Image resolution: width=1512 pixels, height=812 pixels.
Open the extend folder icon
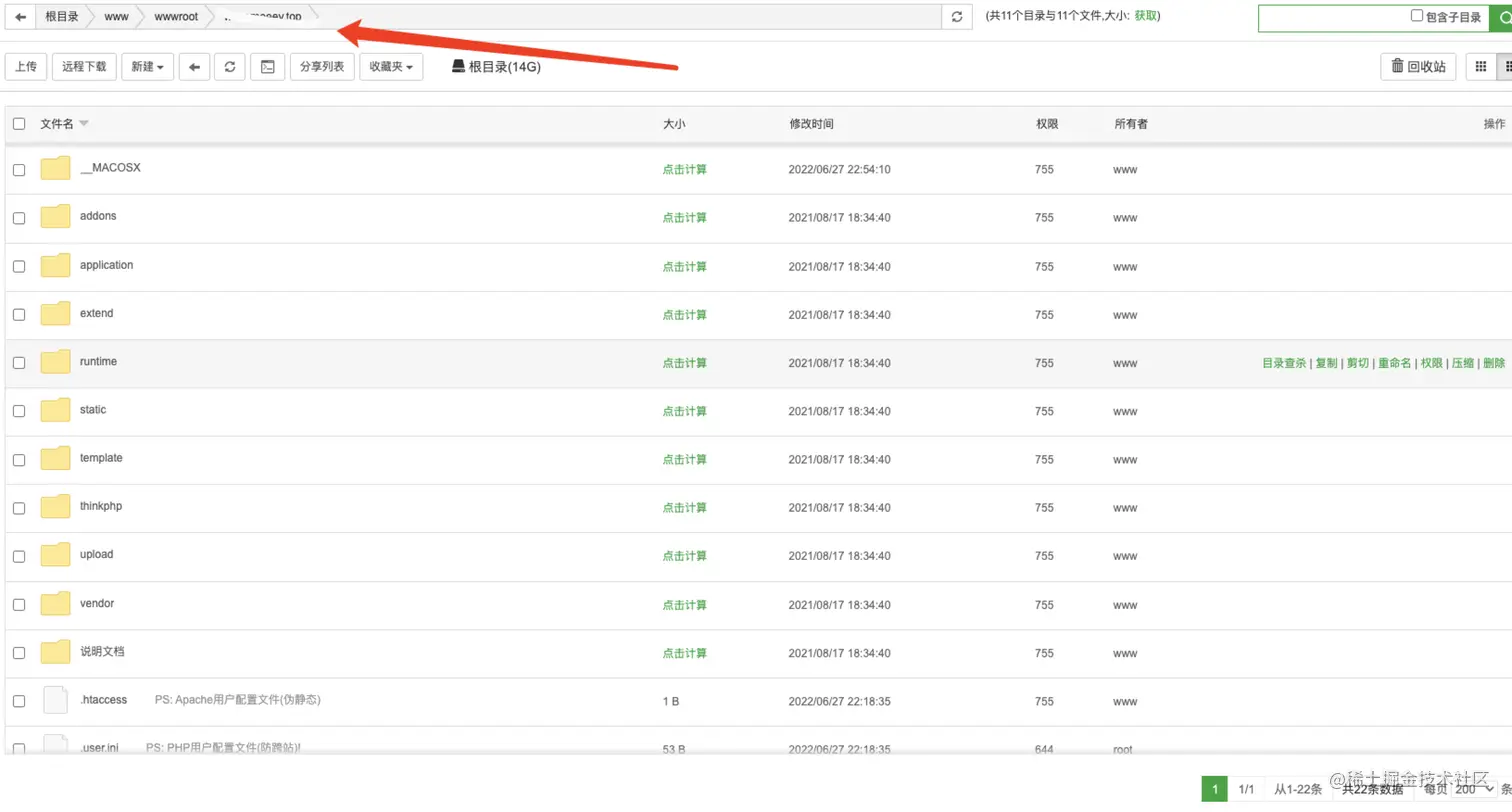point(55,314)
